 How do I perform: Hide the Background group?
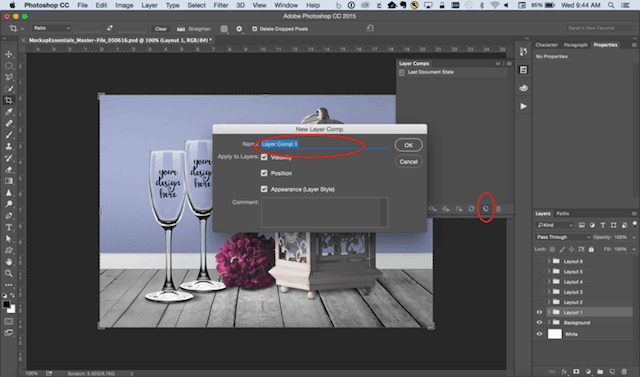(x=539, y=322)
